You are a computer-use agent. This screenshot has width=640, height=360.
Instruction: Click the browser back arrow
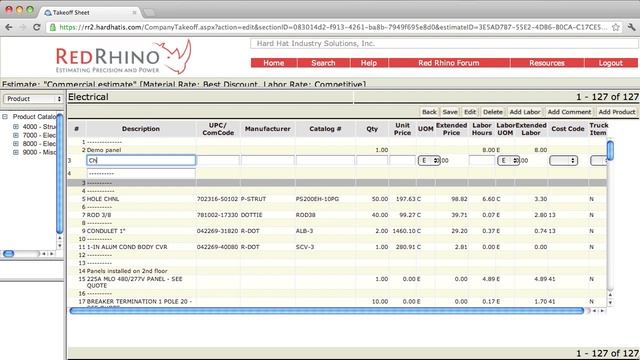click(9, 27)
